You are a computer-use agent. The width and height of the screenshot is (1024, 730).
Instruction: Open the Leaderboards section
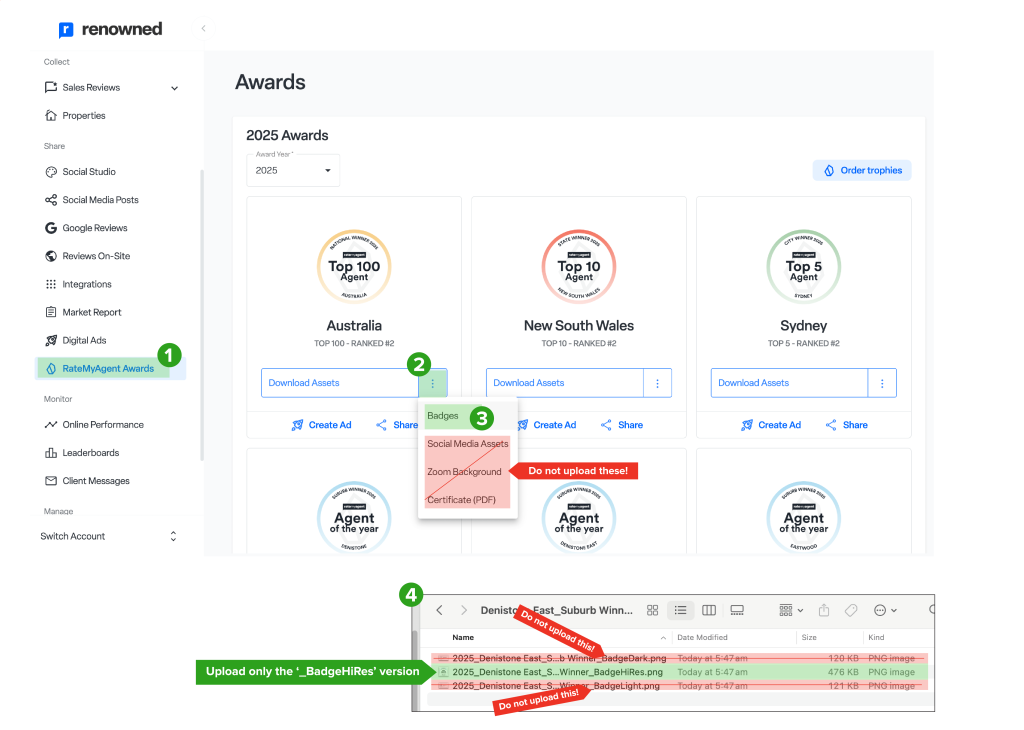pyautogui.click(x=90, y=453)
